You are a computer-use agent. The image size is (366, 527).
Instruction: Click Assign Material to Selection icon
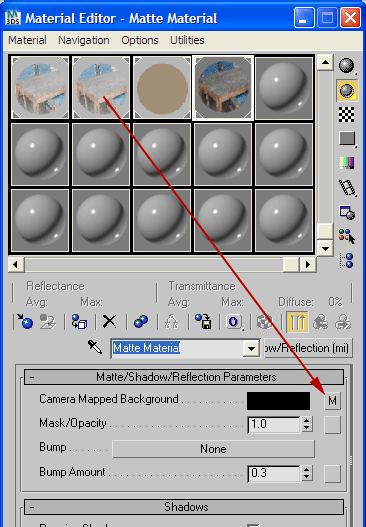point(80,322)
